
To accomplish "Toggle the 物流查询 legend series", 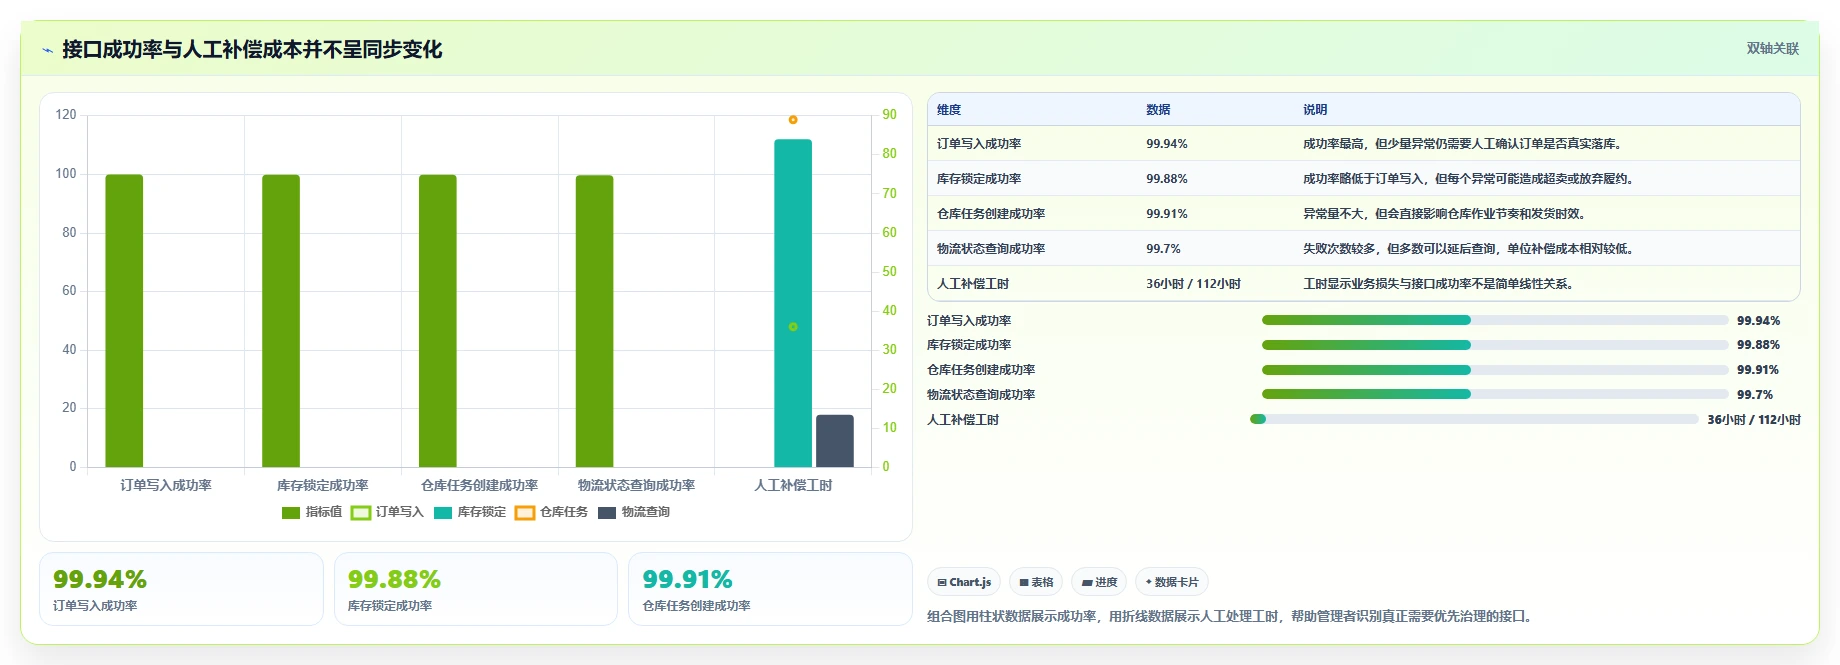I will (634, 512).
